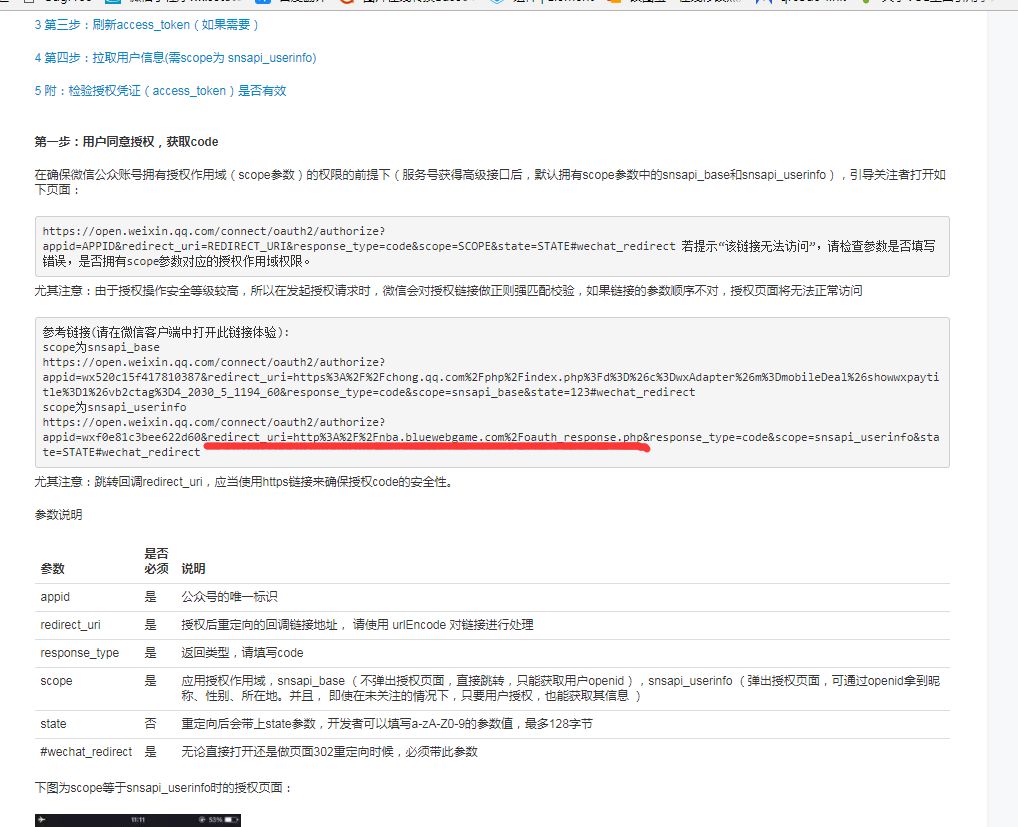
Task: Click the phone screenshot thumbnail at the bottom
Action: click(x=138, y=821)
